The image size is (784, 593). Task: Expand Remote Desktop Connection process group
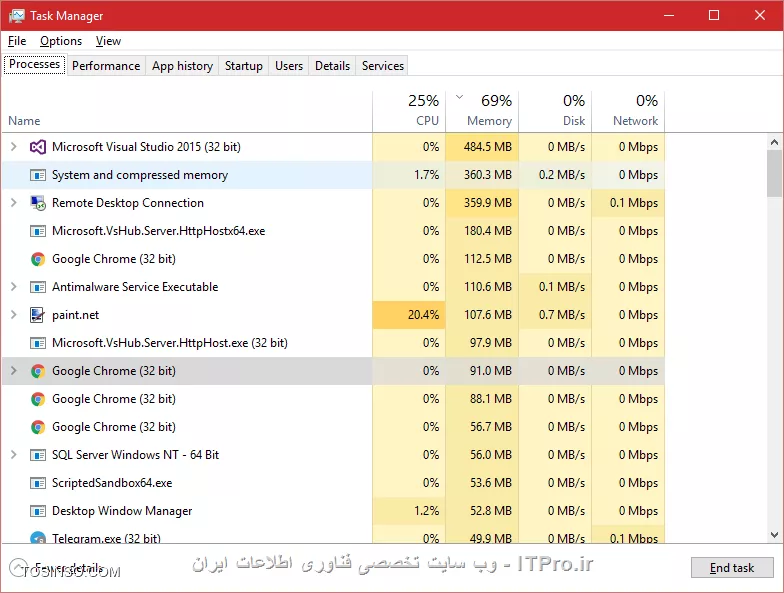[14, 202]
